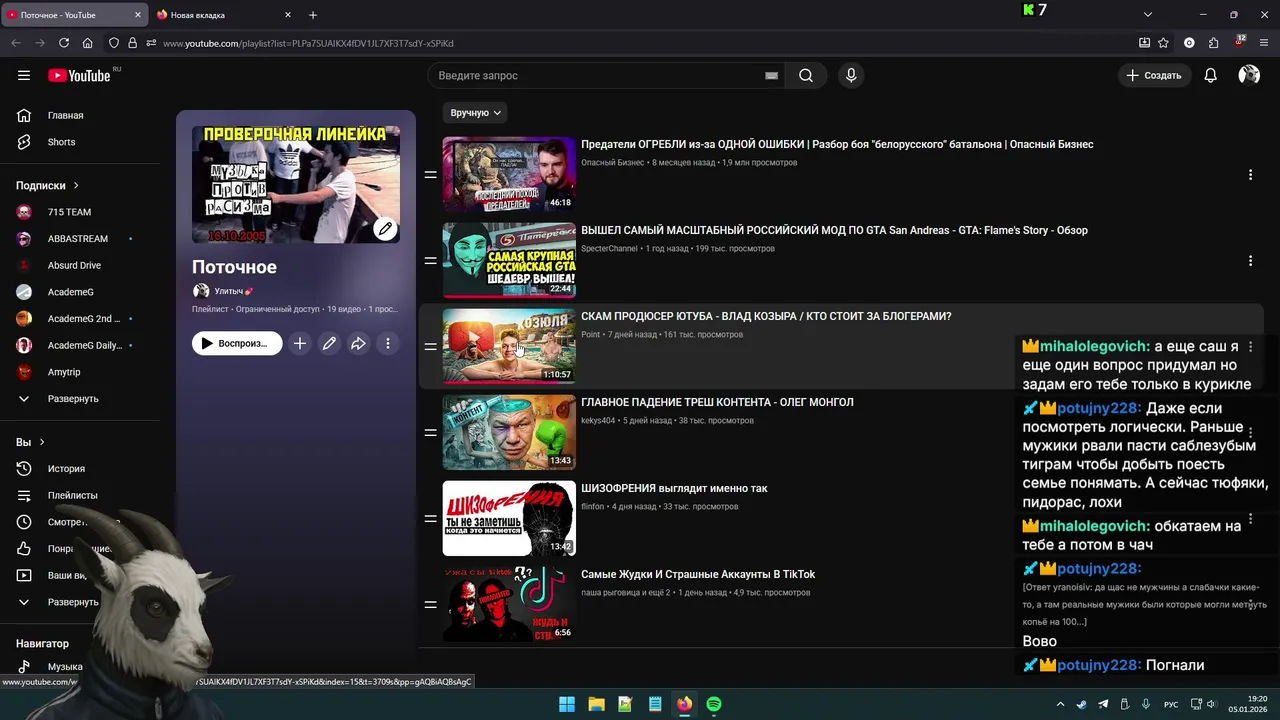Open Самые Жудкие И Страшные Аккаунты video title
The height and width of the screenshot is (720, 1280).
698,574
